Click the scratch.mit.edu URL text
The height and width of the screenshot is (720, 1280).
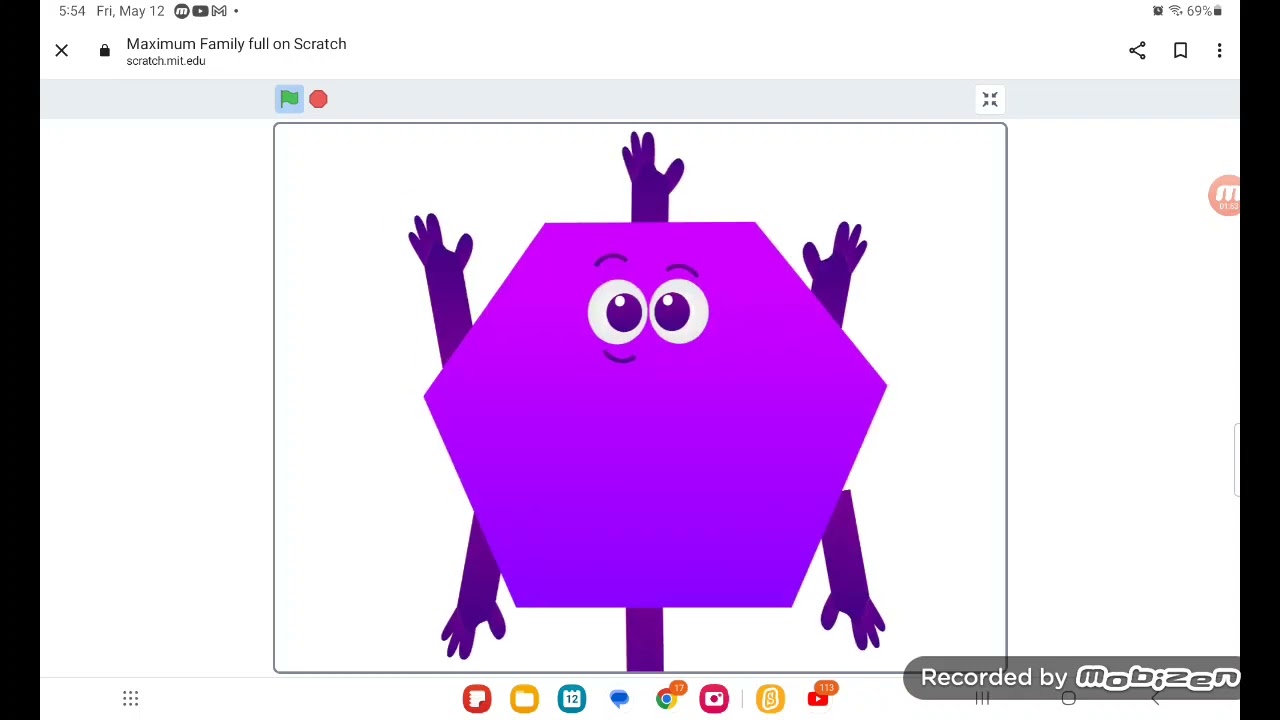166,61
